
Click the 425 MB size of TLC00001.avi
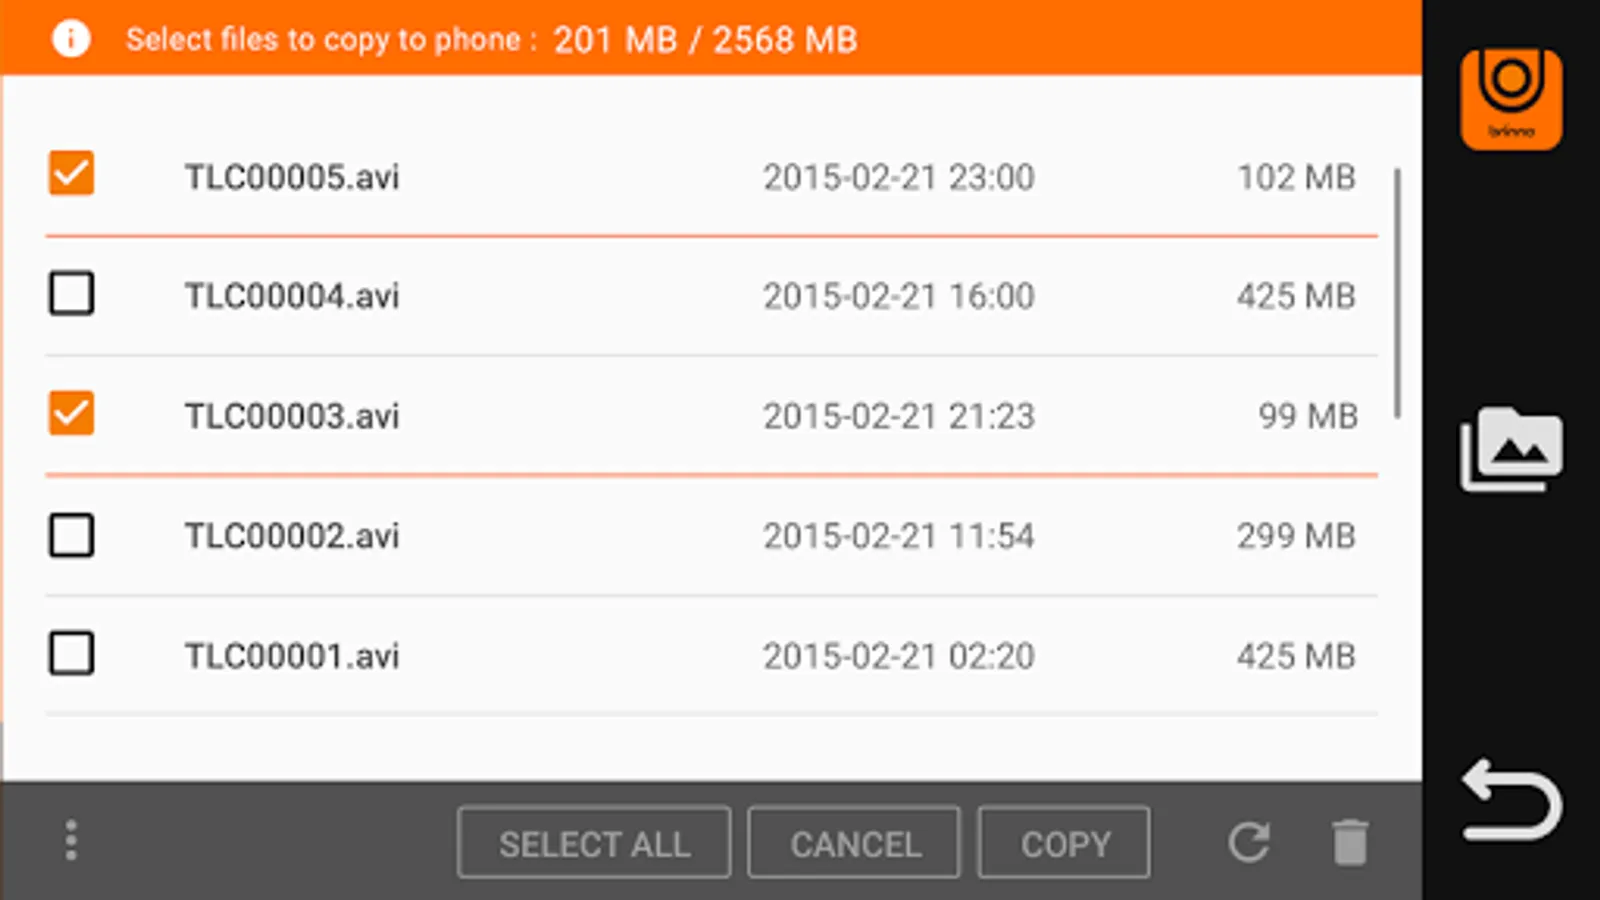point(1296,656)
